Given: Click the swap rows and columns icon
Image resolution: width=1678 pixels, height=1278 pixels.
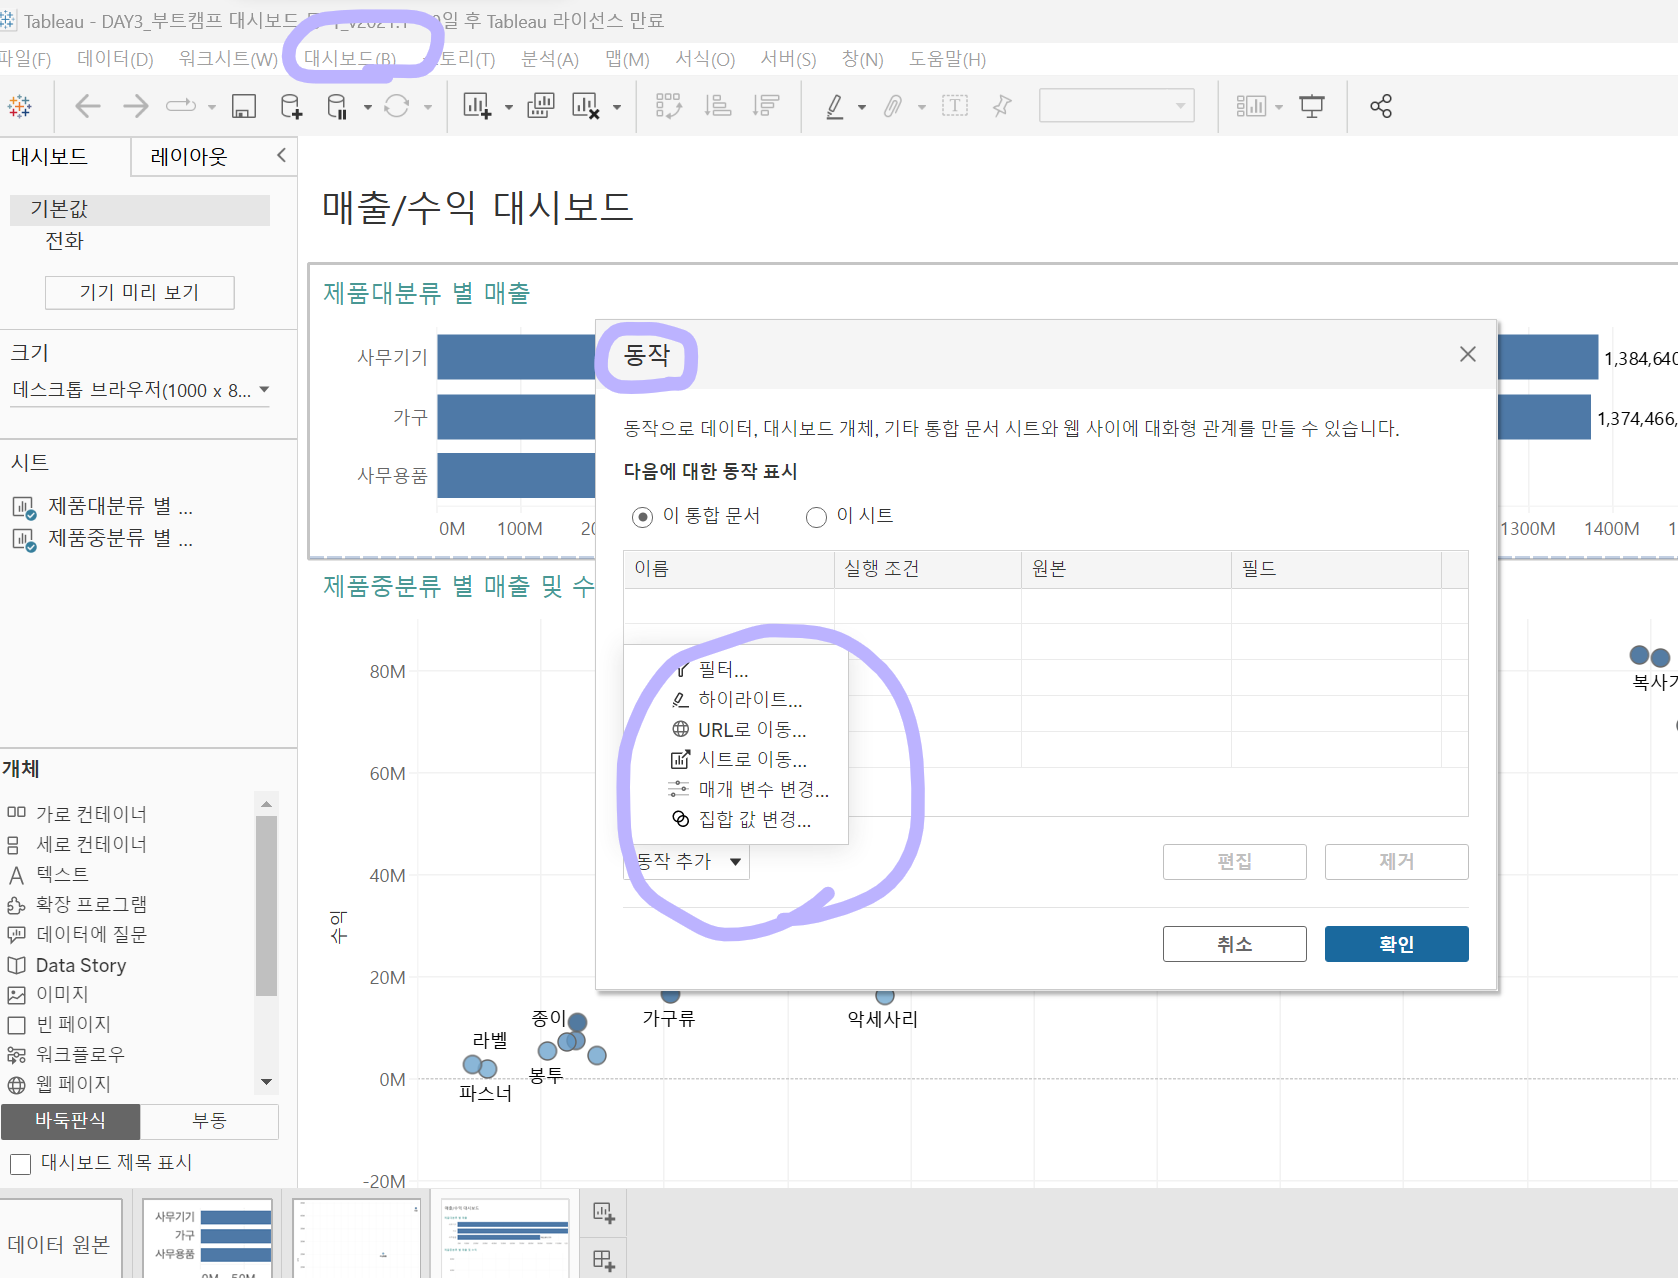Looking at the screenshot, I should (x=668, y=106).
